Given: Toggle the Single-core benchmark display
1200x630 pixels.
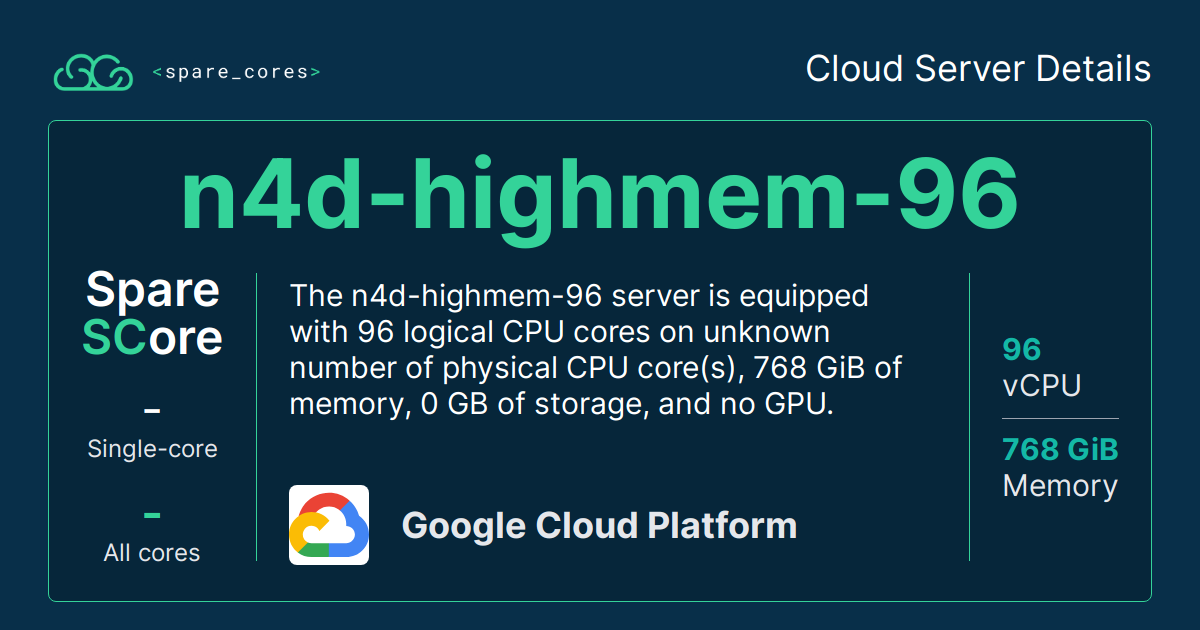Looking at the screenshot, I should (x=153, y=448).
